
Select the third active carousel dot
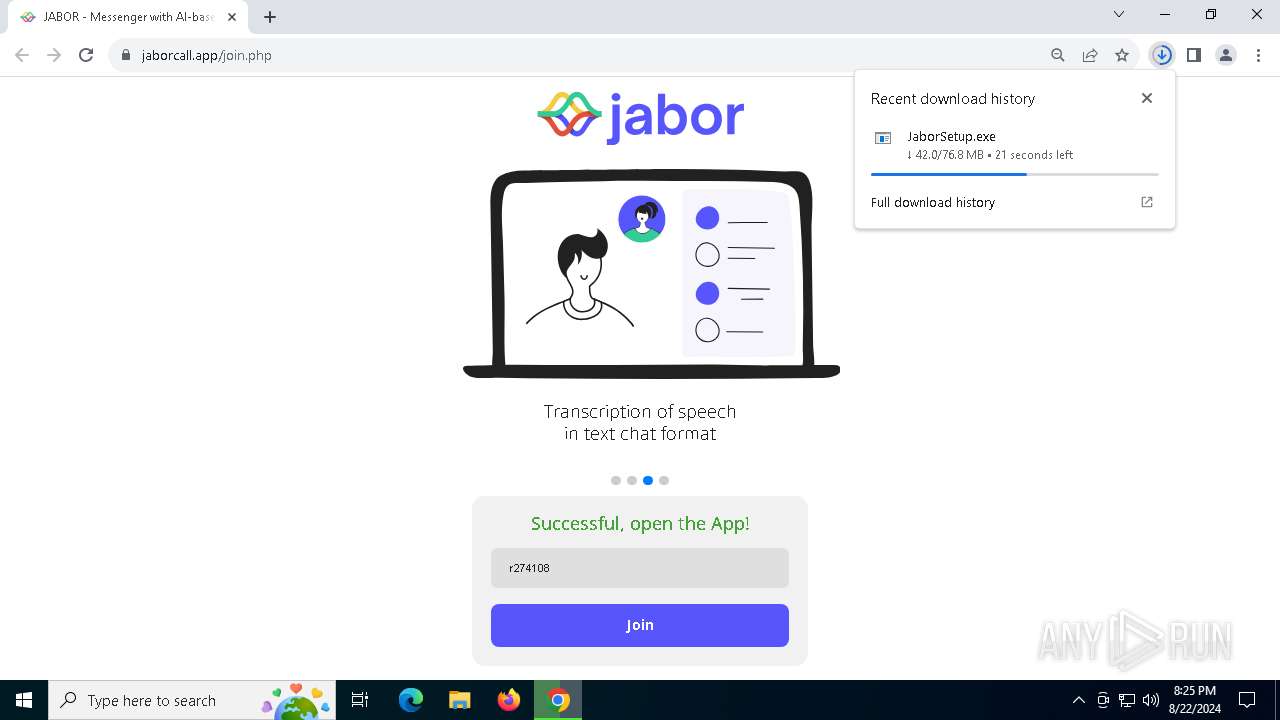click(x=648, y=480)
